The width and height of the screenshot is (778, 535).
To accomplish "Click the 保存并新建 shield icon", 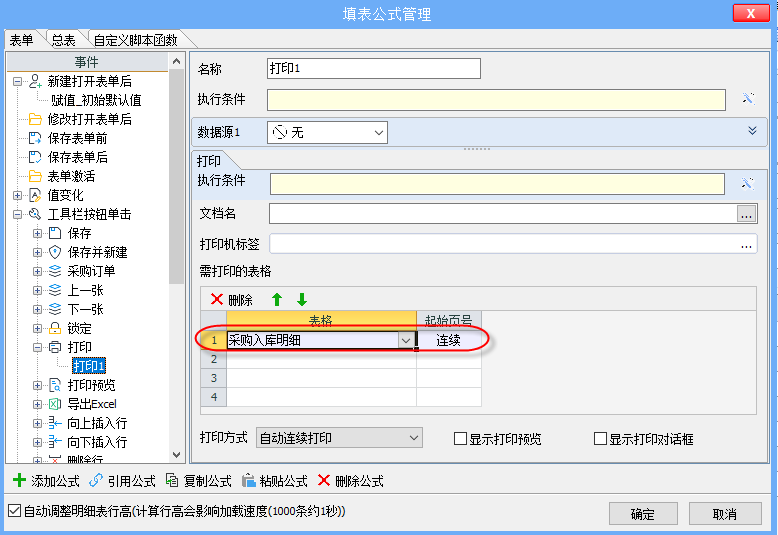I will click(55, 252).
